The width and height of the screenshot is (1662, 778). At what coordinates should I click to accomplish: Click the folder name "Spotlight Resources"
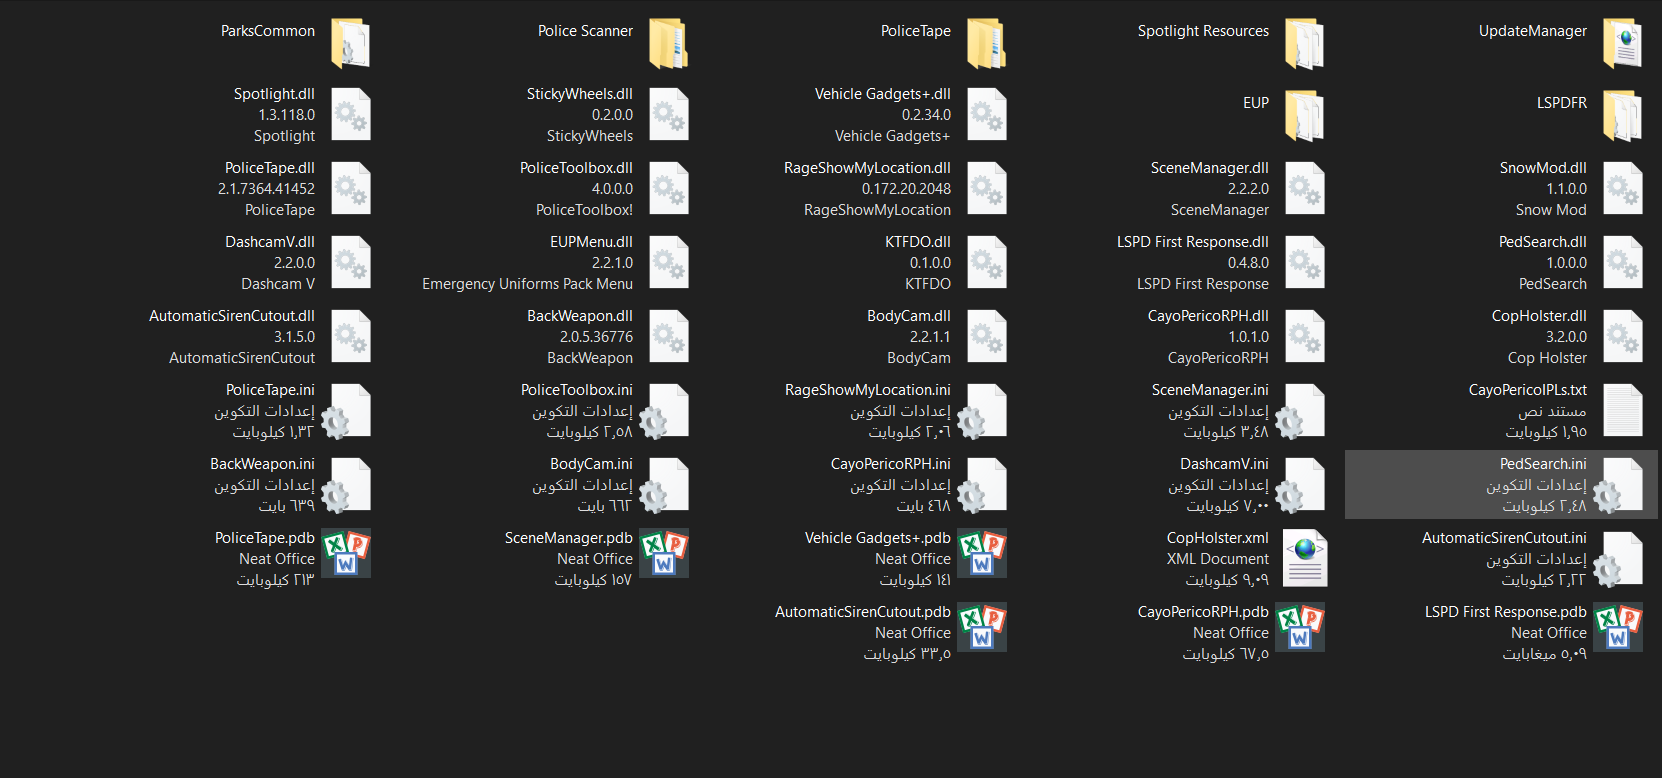[x=1203, y=31]
